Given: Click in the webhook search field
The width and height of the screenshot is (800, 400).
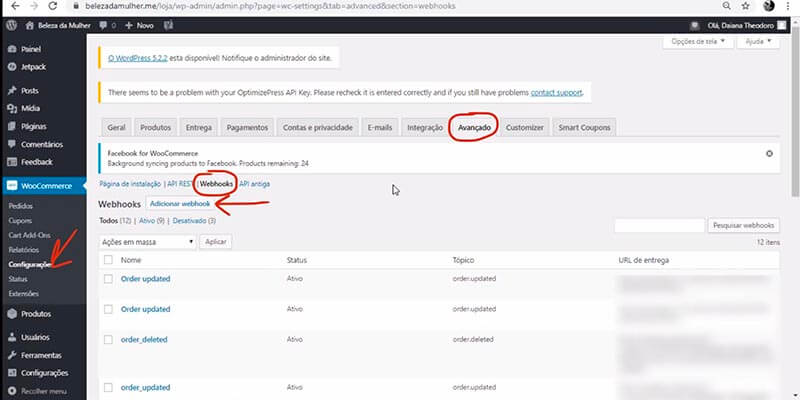Looking at the screenshot, I should [x=659, y=225].
